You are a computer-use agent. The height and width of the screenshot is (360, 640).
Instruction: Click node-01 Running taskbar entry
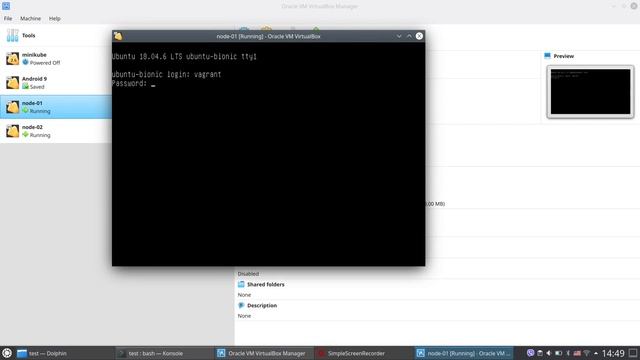coord(464,353)
